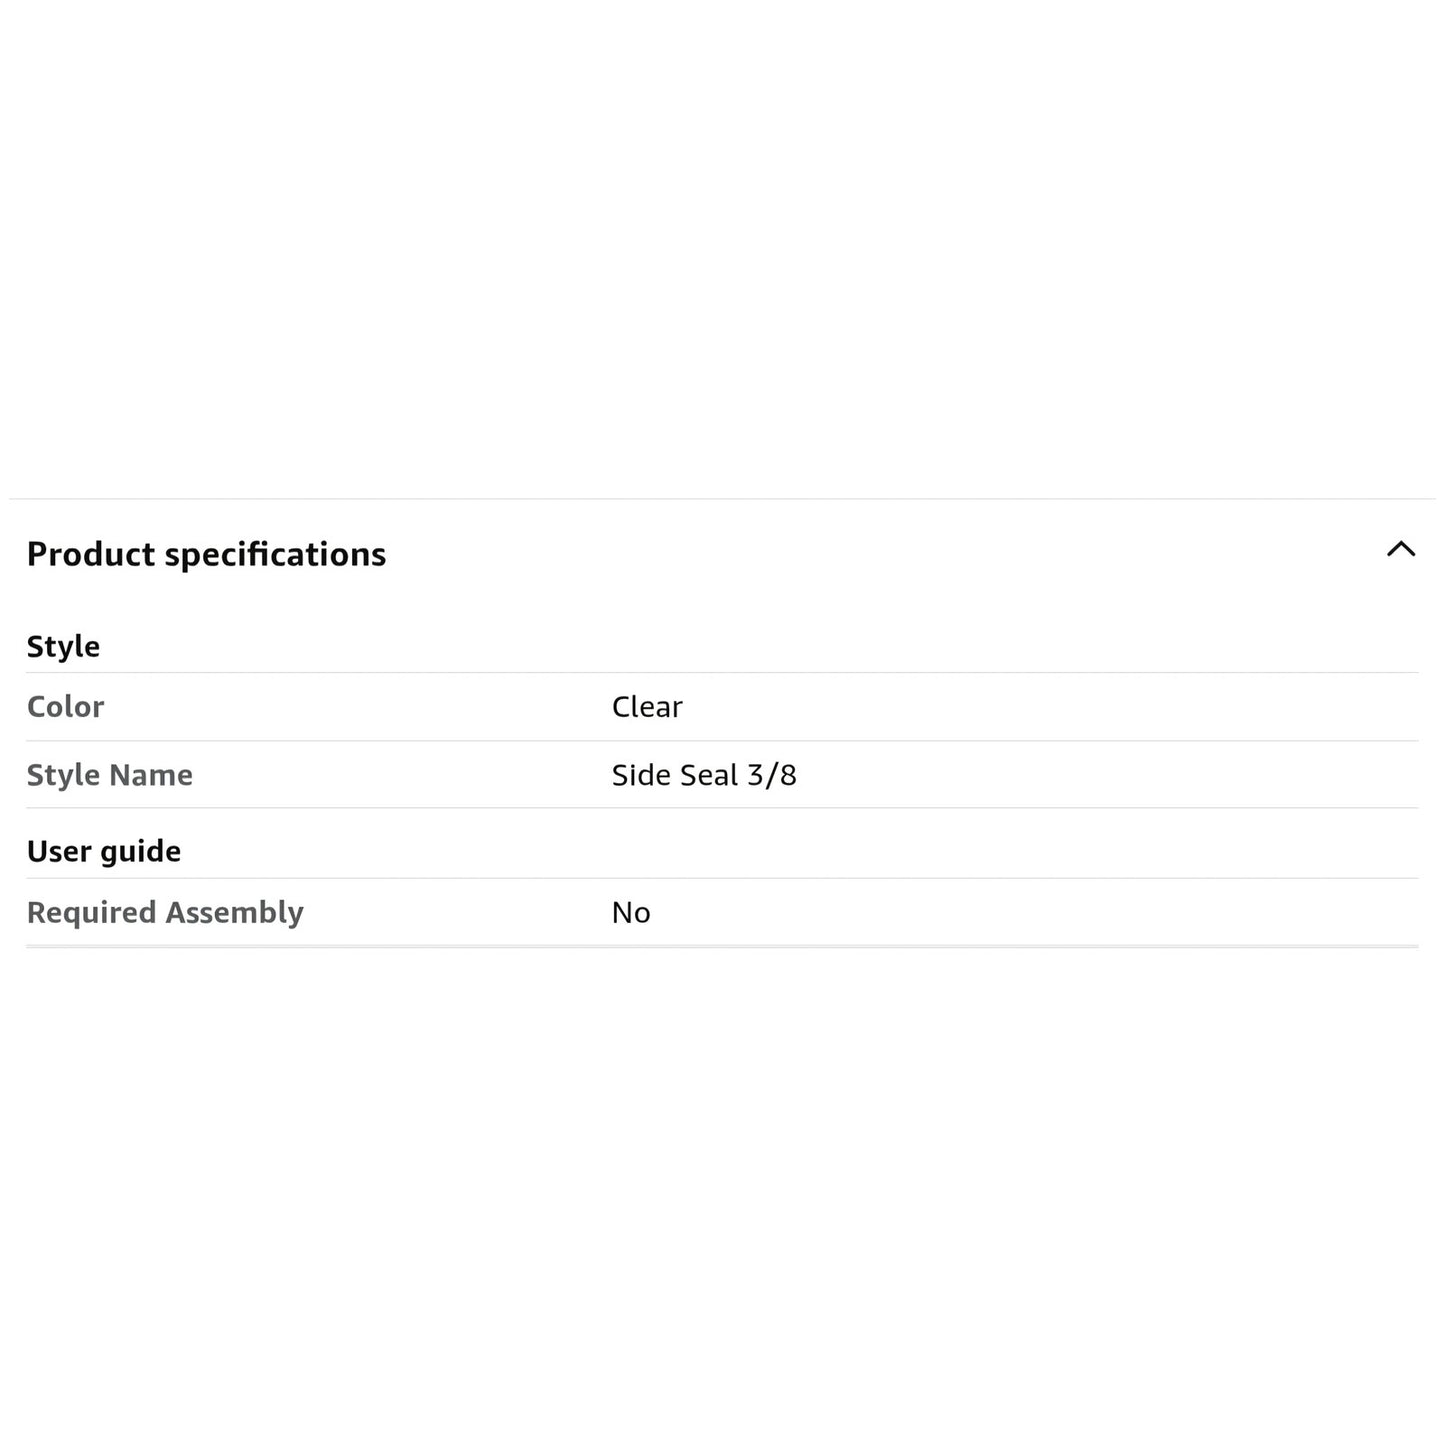Click the divider between Color and Style Name
This screenshot has height=1445, width=1445.
point(722,741)
